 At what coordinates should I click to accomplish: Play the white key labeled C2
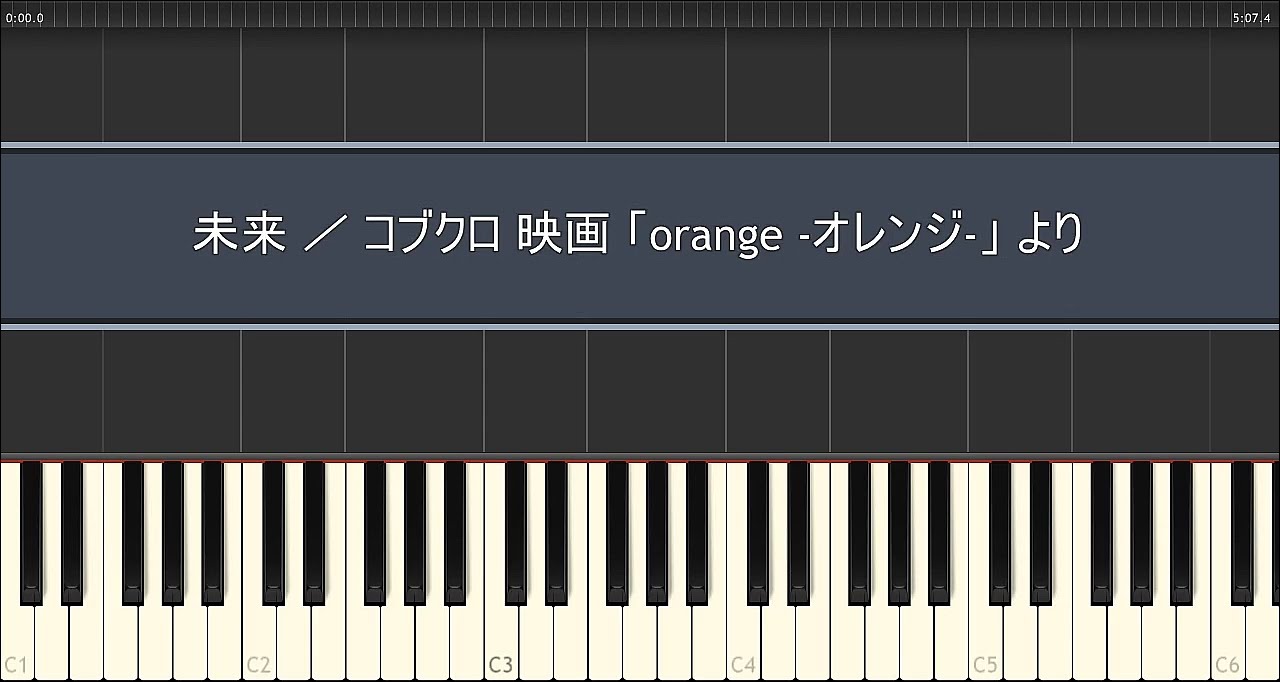[x=259, y=640]
